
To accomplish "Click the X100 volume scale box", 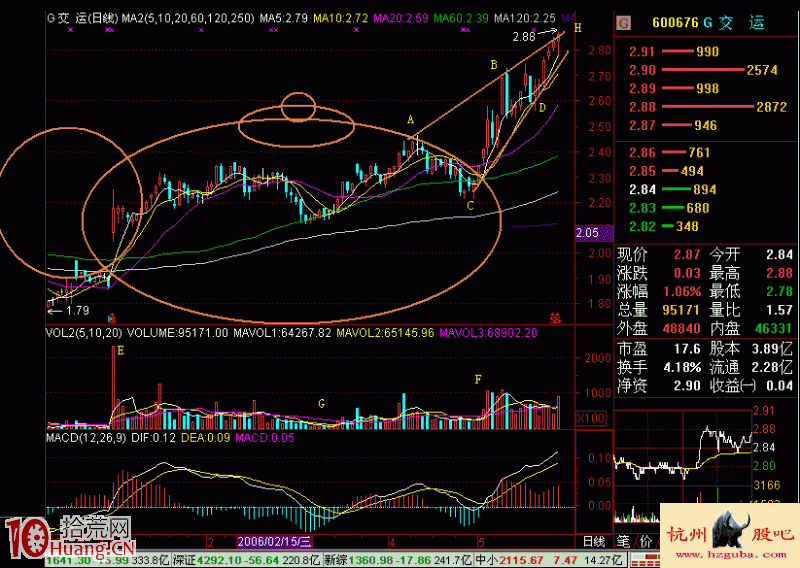I will click(591, 418).
